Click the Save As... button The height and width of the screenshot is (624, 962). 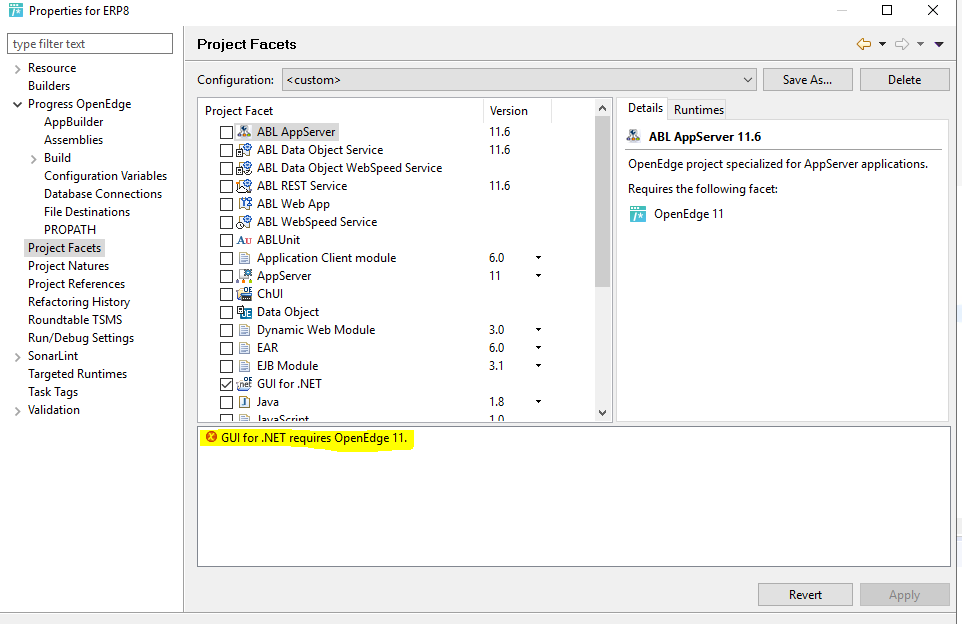click(807, 80)
